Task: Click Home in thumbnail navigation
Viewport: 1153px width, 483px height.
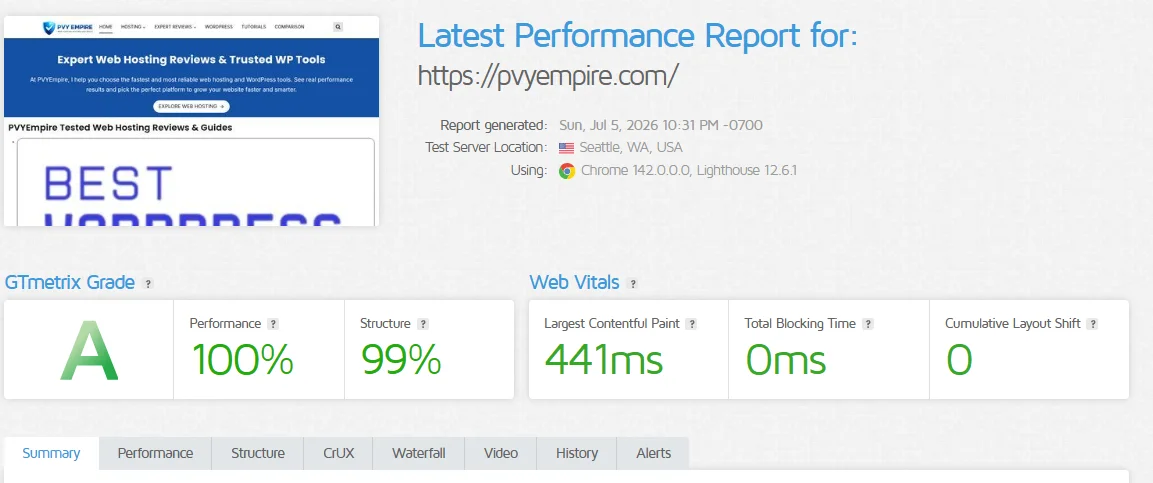Action: click(x=106, y=26)
